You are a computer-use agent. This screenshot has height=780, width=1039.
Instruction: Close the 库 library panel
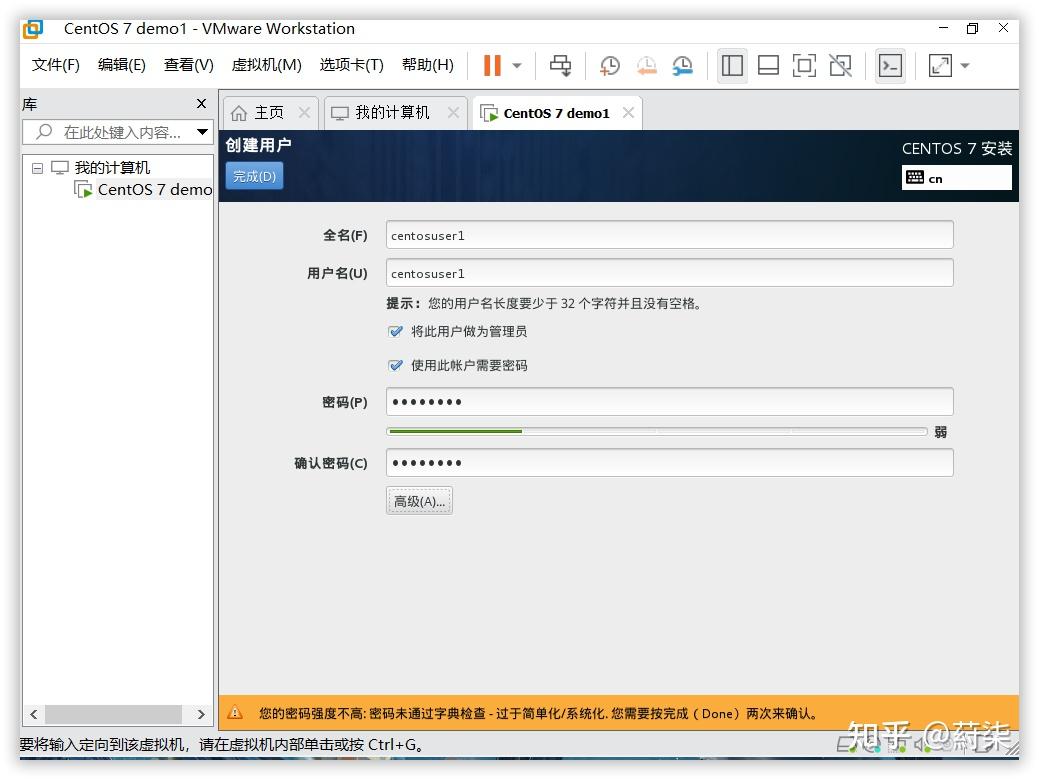pyautogui.click(x=201, y=103)
